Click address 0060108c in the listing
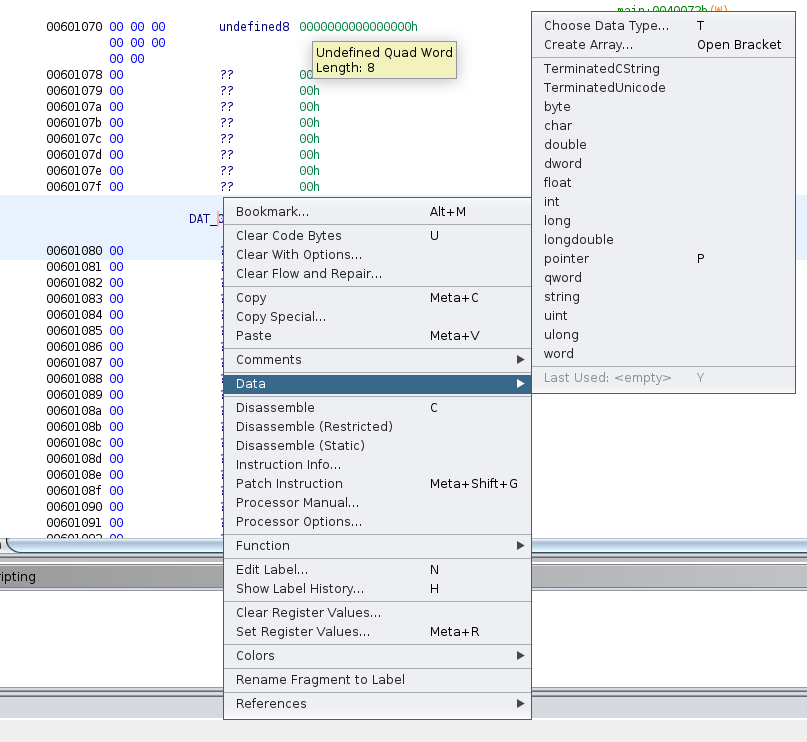The height and width of the screenshot is (742, 807). tap(74, 443)
